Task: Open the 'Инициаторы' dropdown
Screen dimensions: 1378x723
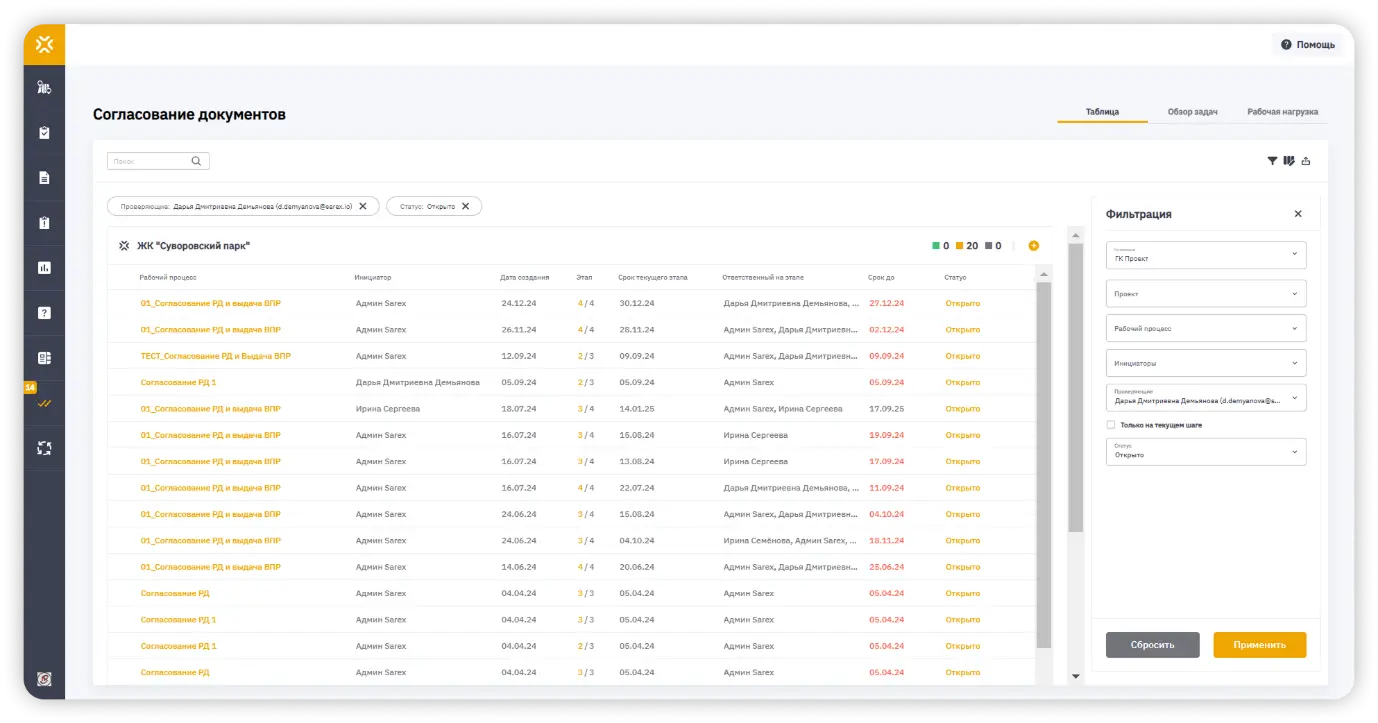Action: click(1205, 363)
